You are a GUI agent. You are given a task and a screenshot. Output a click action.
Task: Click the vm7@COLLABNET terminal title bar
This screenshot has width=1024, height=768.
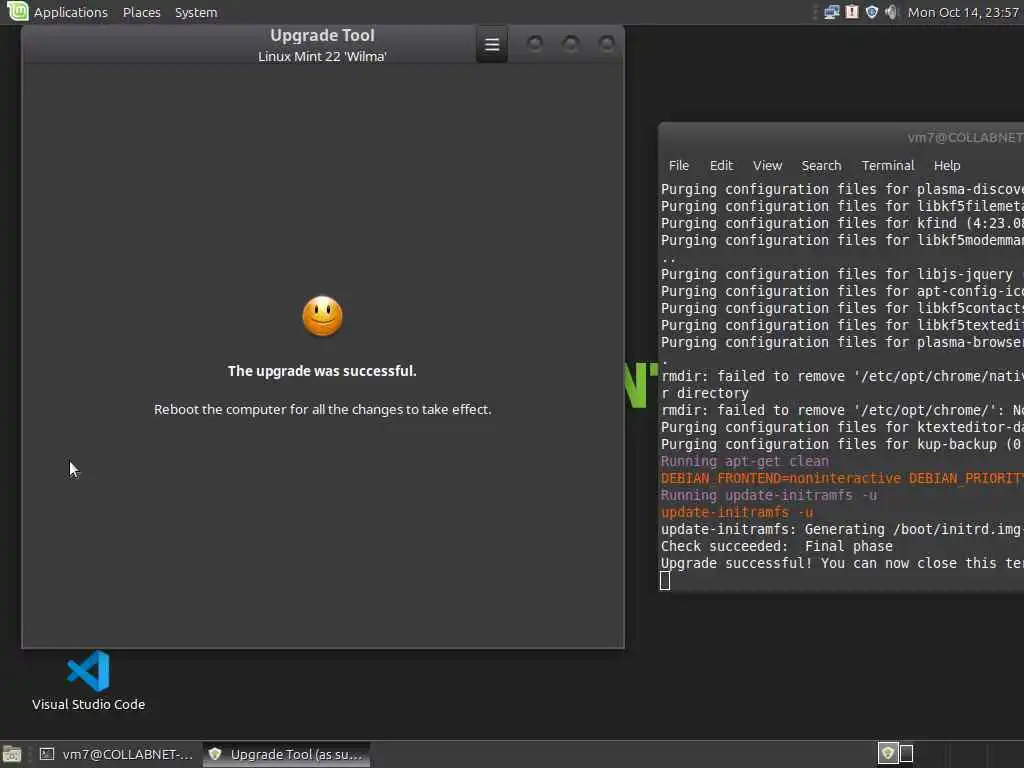841,138
